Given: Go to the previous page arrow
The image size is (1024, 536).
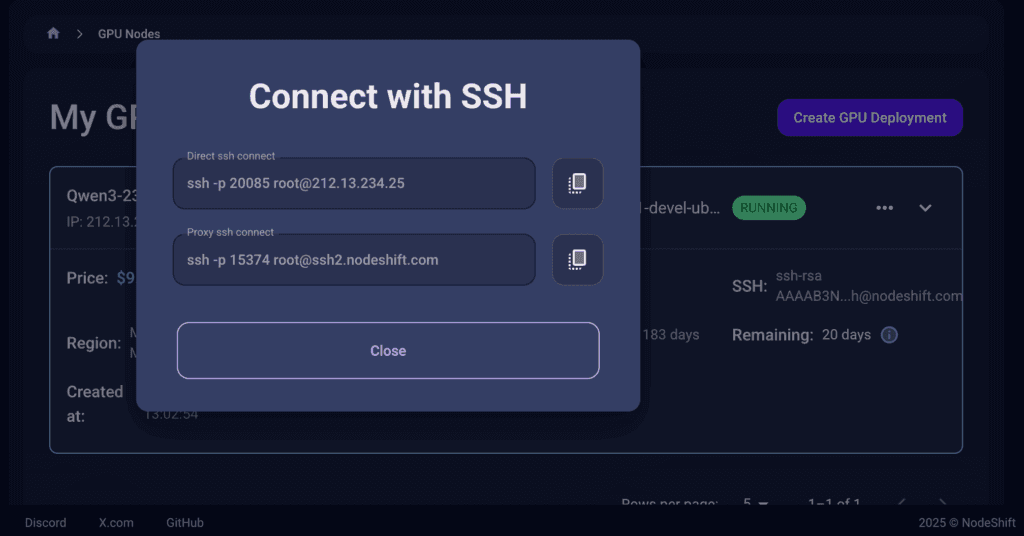Looking at the screenshot, I should pos(902,502).
